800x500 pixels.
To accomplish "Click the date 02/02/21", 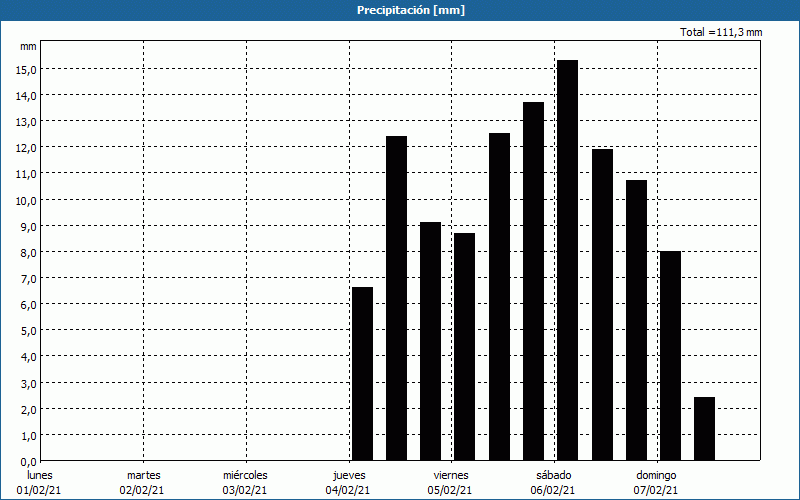I will [x=142, y=490].
